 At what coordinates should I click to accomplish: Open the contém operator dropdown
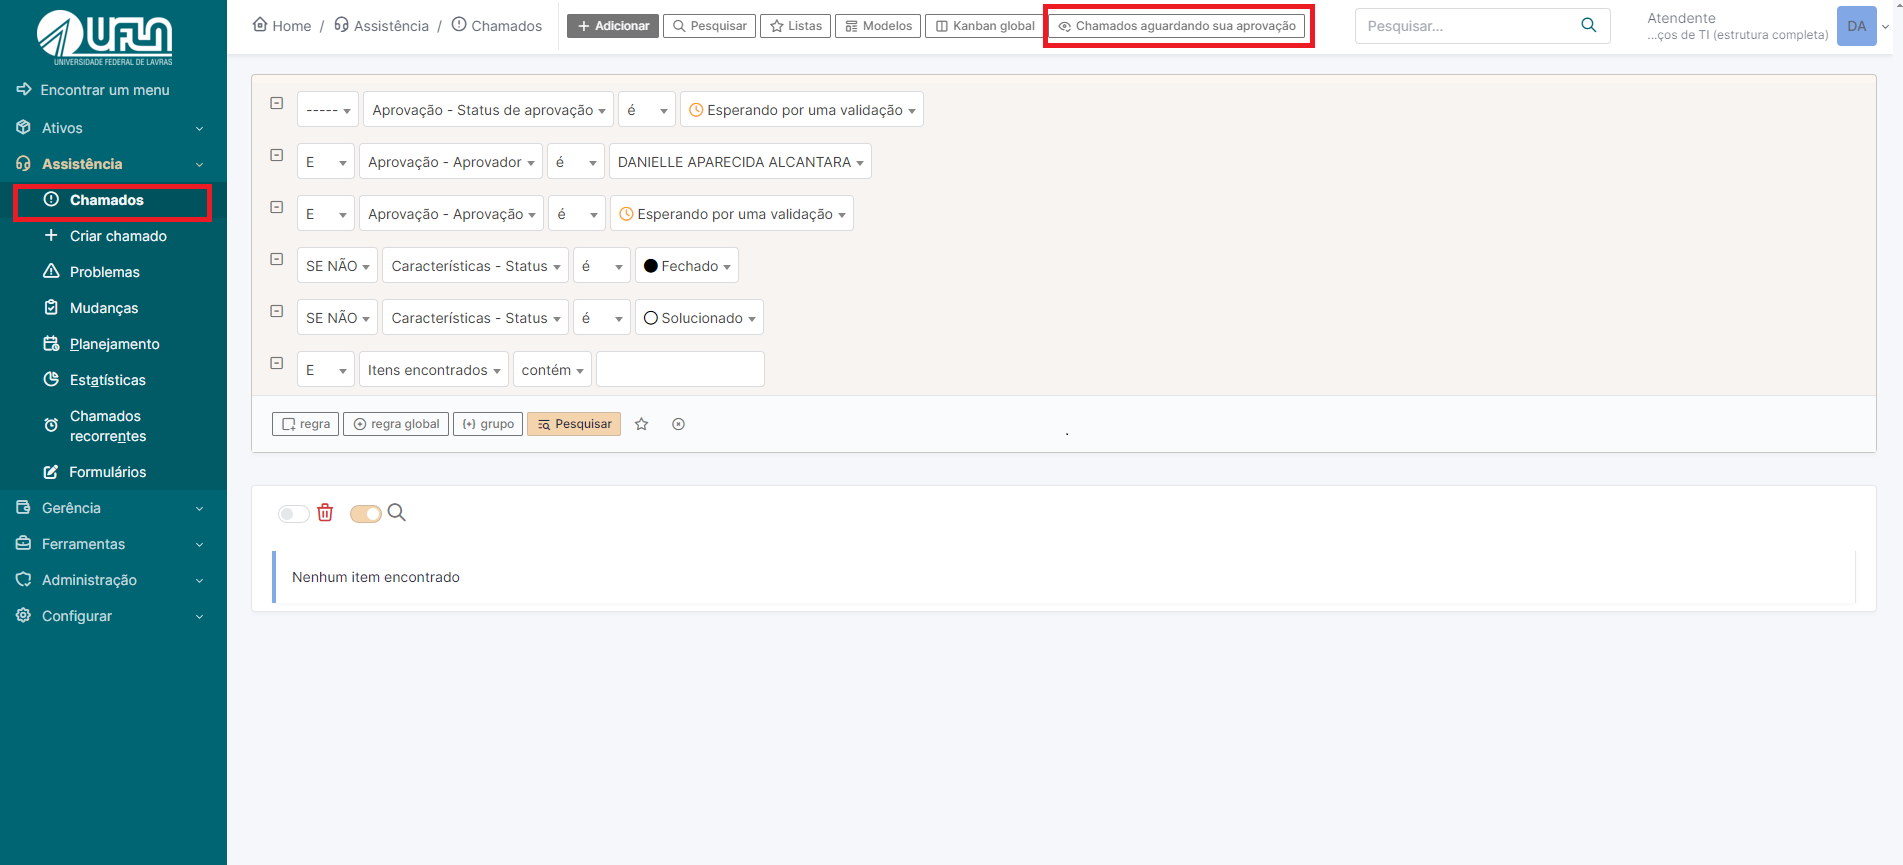[552, 370]
